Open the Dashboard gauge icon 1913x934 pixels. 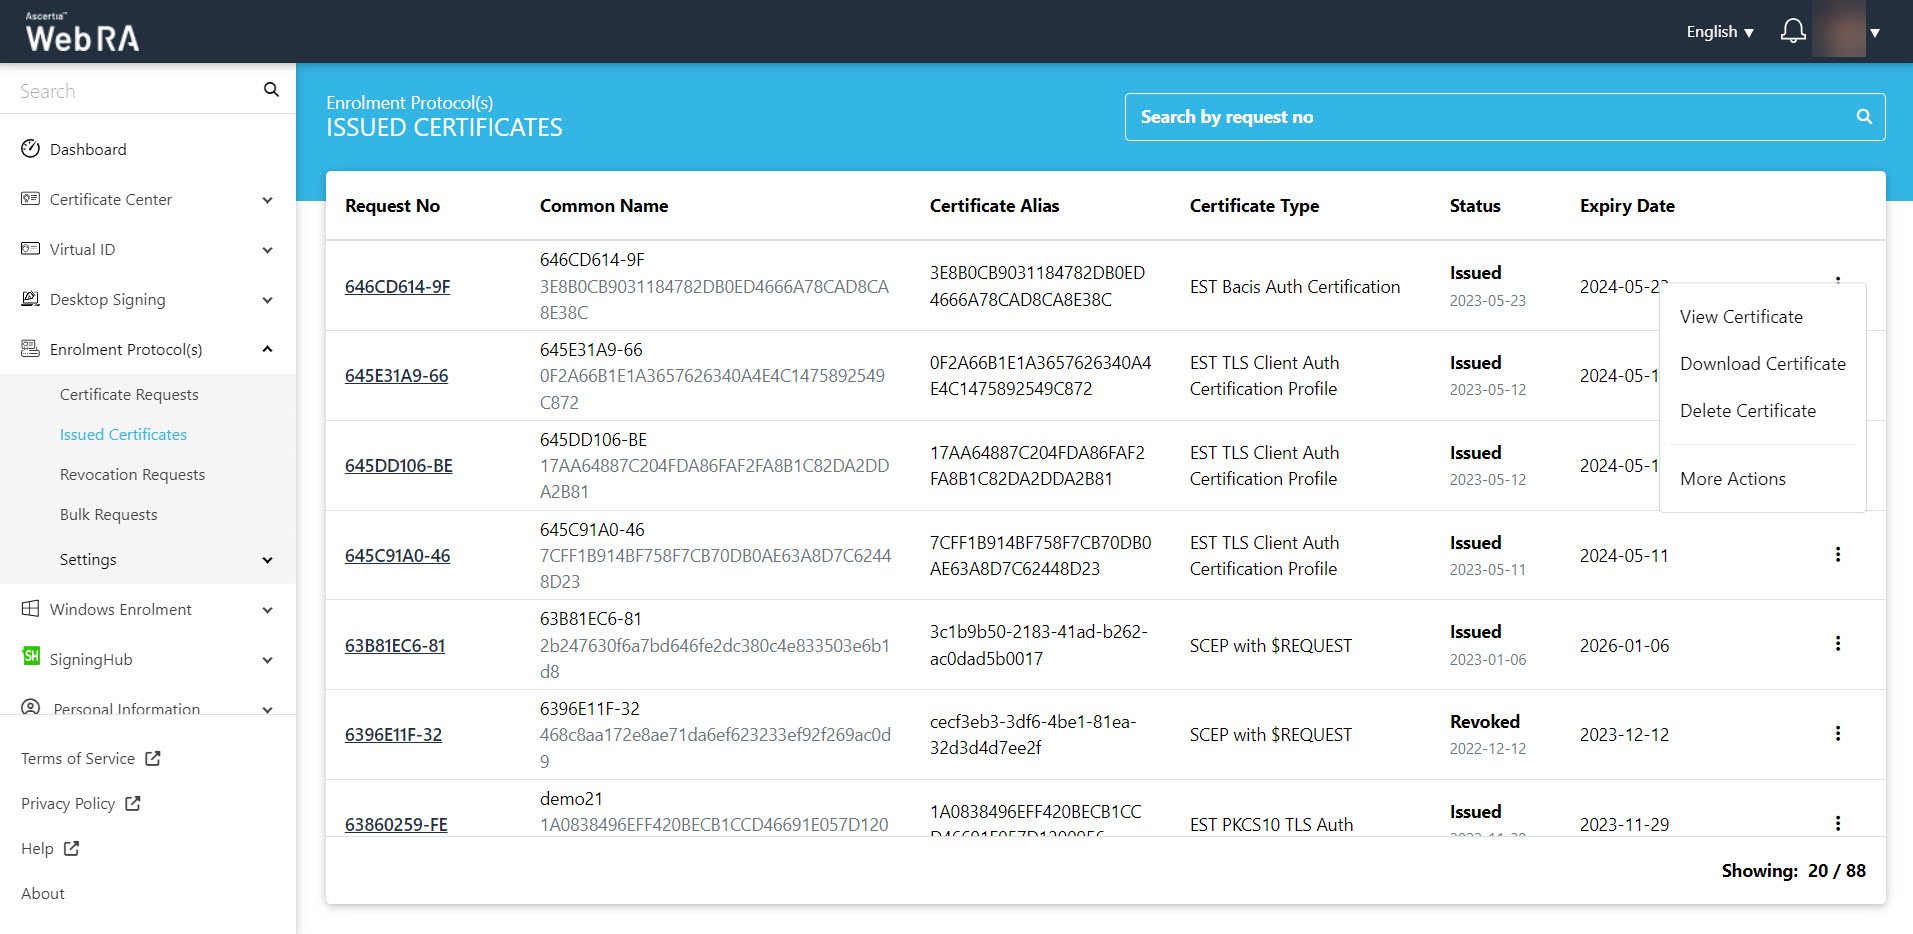coord(31,149)
